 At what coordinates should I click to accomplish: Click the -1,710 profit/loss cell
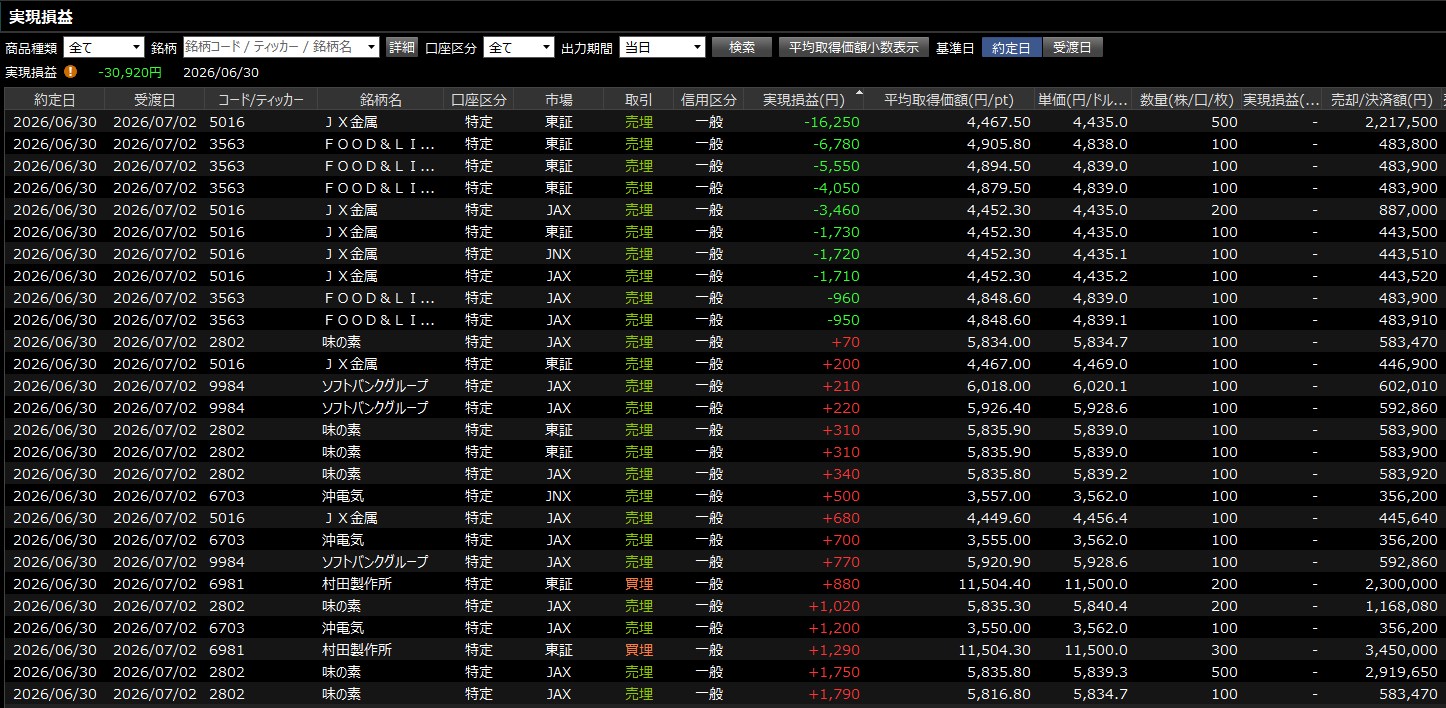835,276
